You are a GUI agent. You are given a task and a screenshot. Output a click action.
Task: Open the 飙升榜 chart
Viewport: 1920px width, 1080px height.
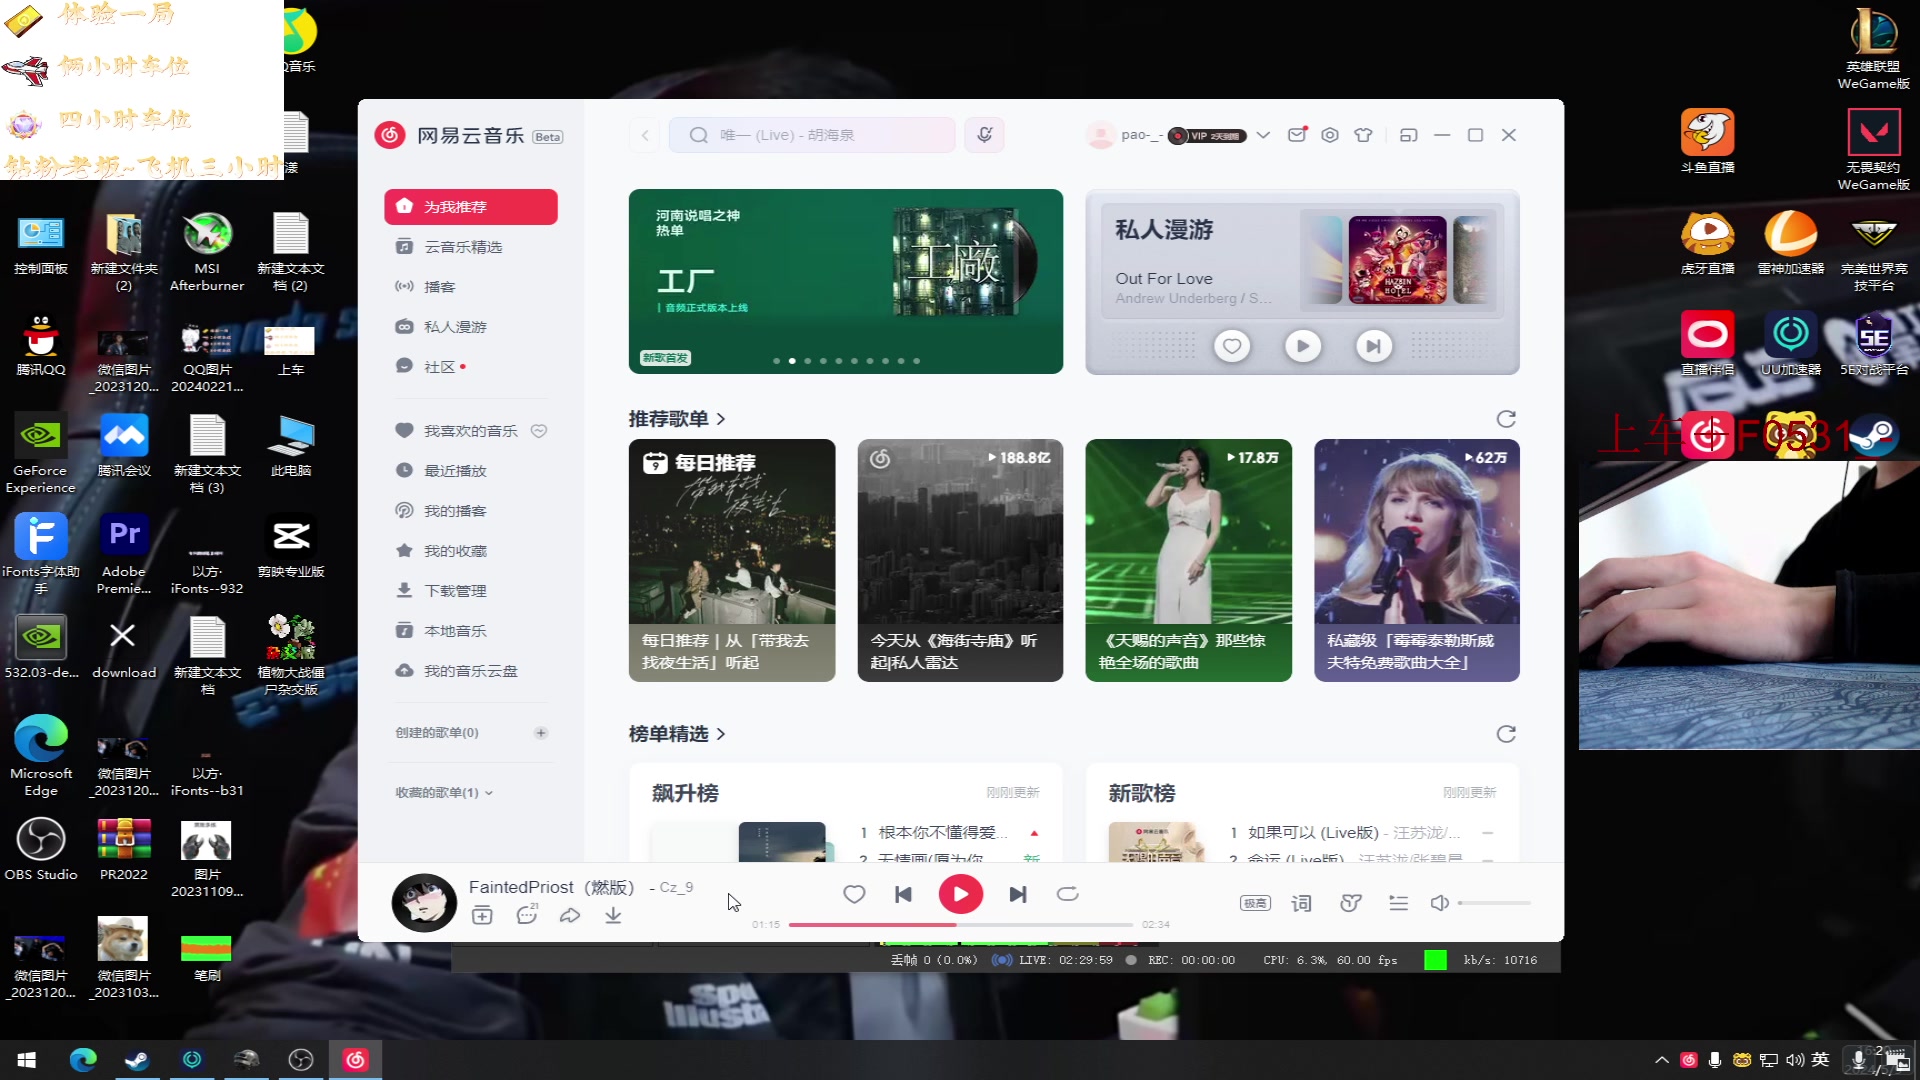(x=685, y=793)
